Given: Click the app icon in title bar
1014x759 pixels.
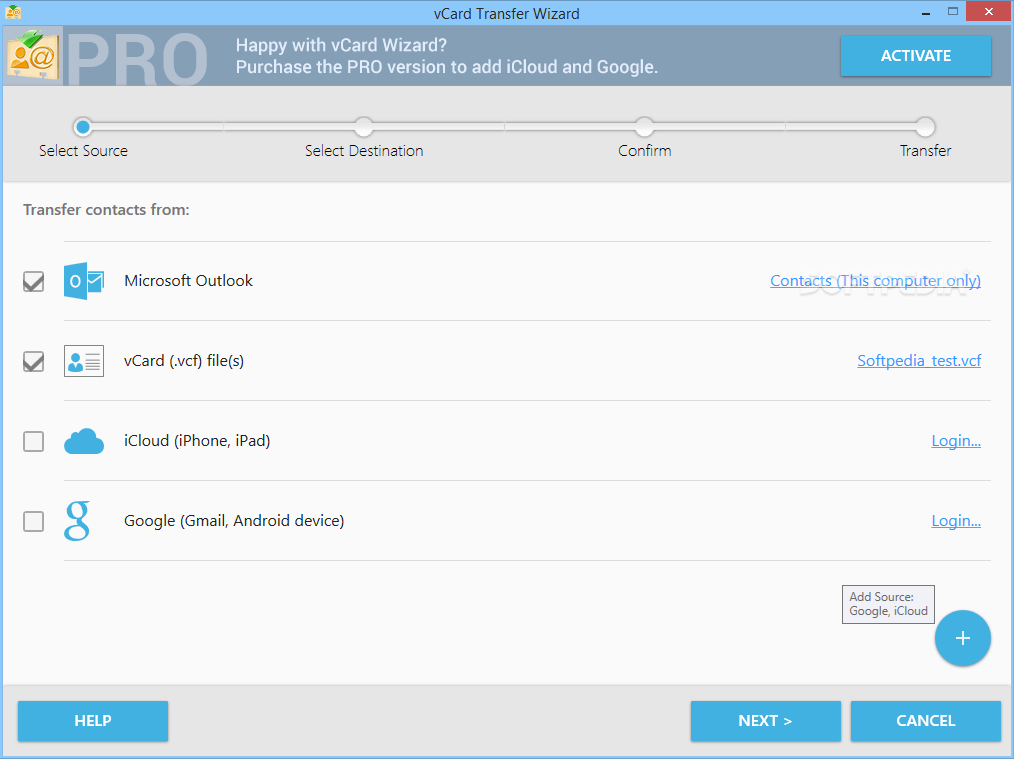Looking at the screenshot, I should [13, 12].
